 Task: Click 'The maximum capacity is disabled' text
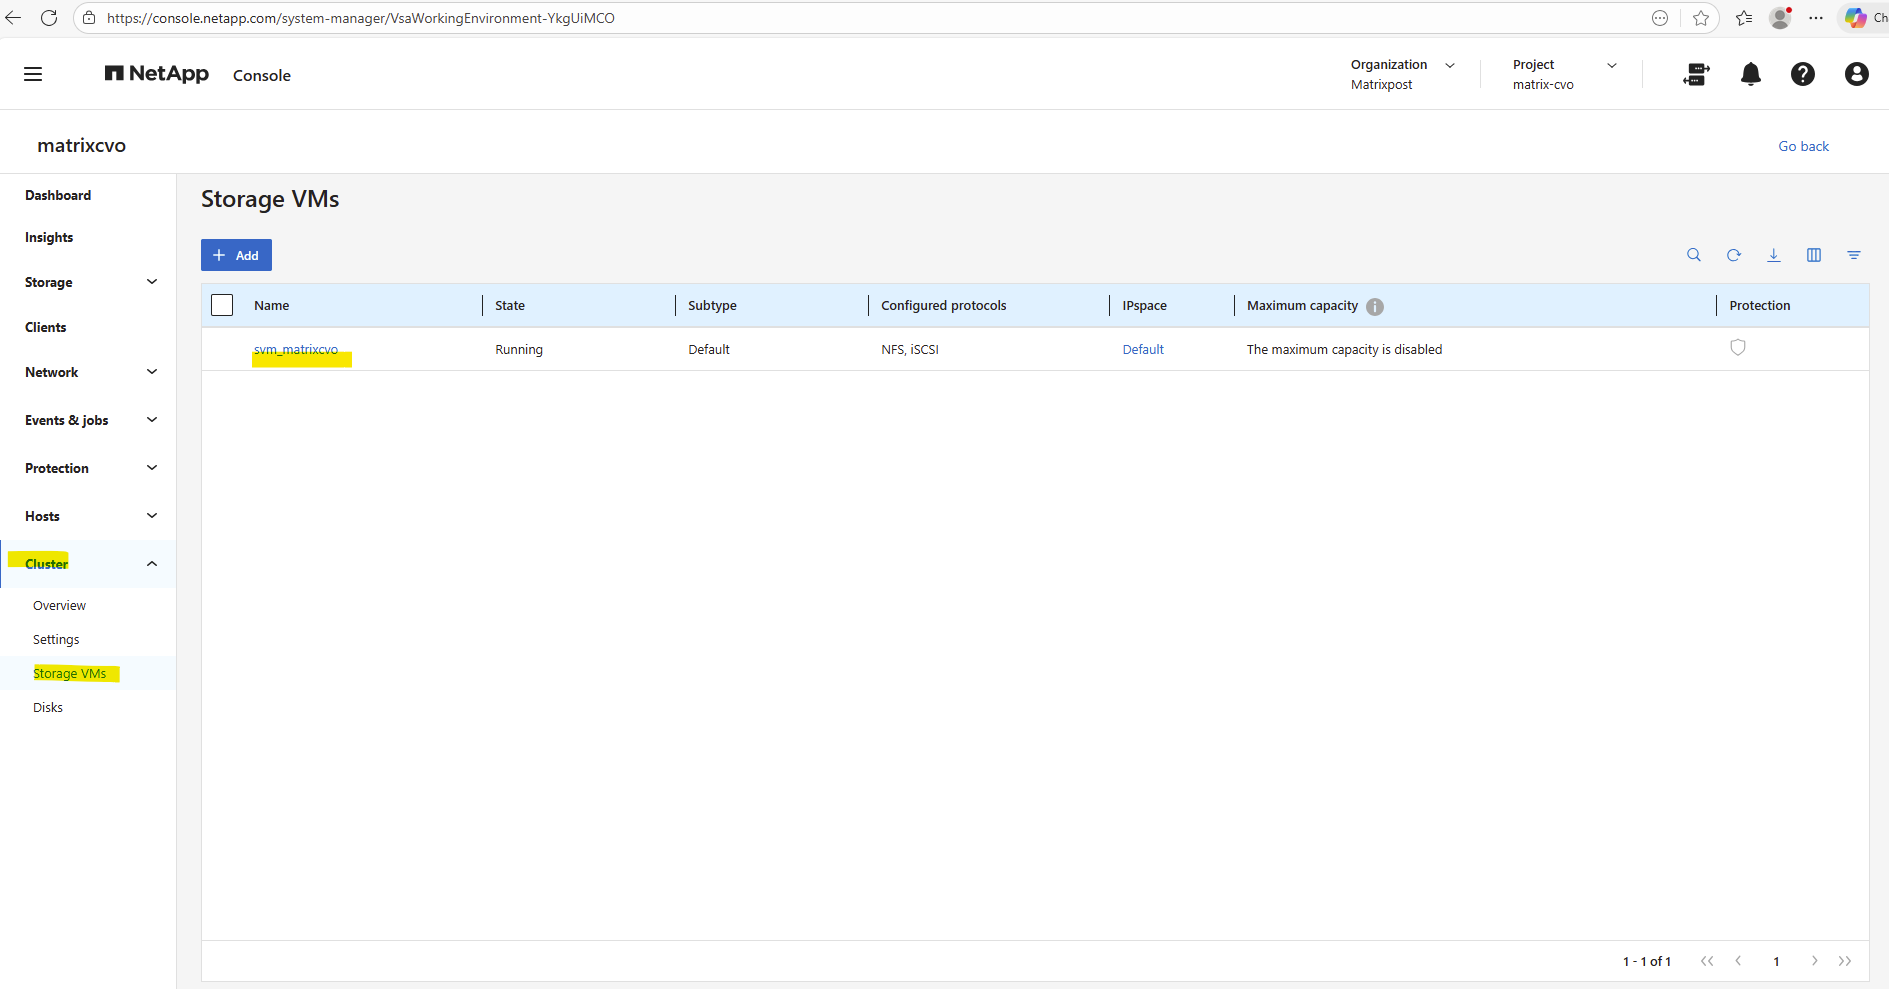coord(1344,349)
